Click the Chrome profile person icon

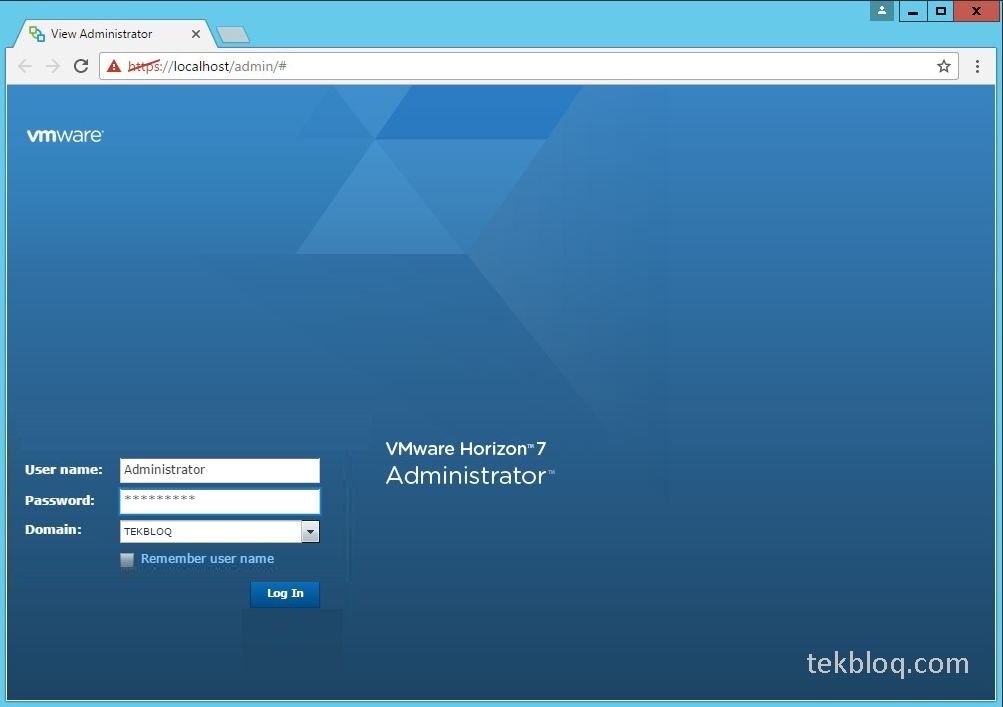(x=881, y=11)
